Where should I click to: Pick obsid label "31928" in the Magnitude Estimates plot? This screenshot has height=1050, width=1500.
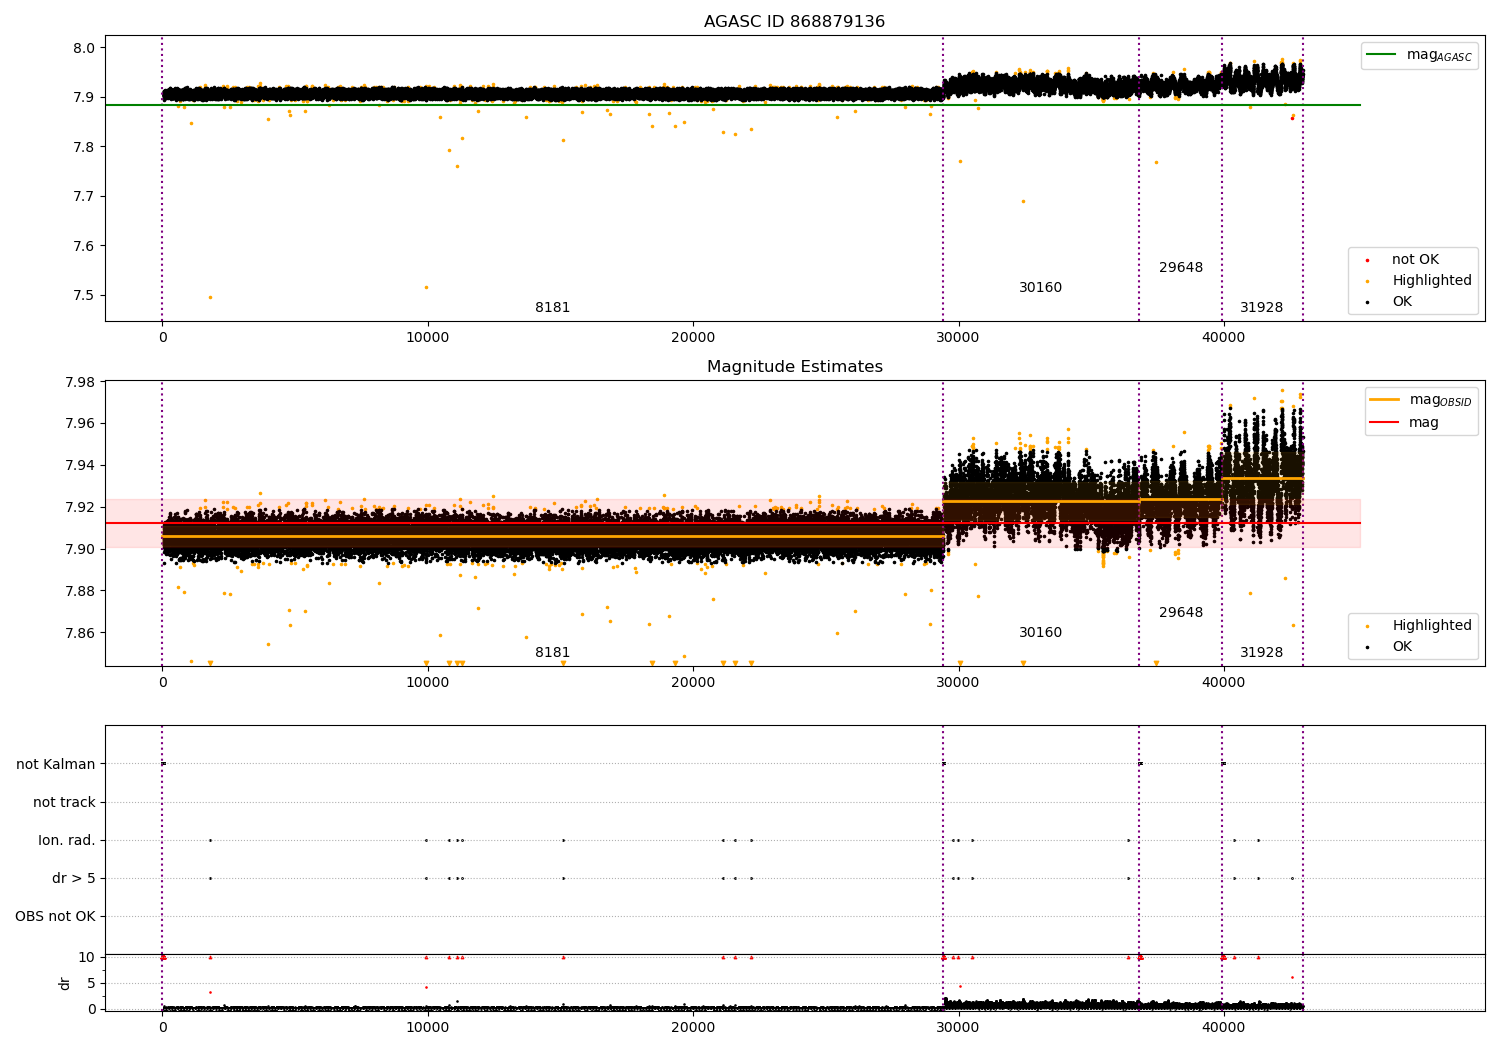1261,653
